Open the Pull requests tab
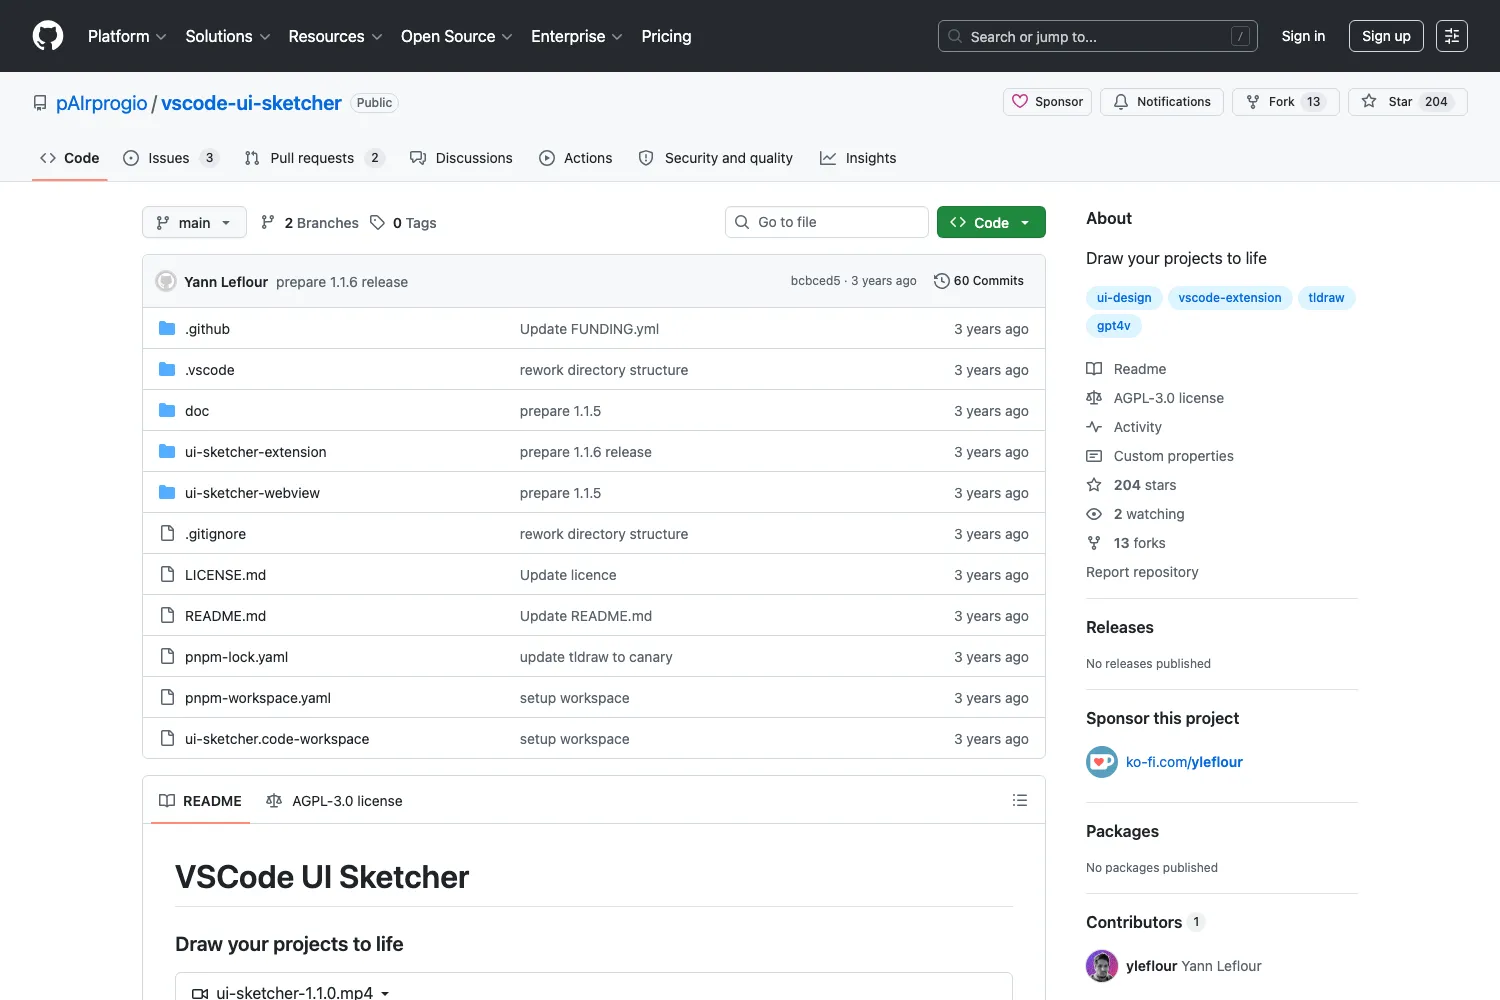The height and width of the screenshot is (1000, 1500). [314, 158]
